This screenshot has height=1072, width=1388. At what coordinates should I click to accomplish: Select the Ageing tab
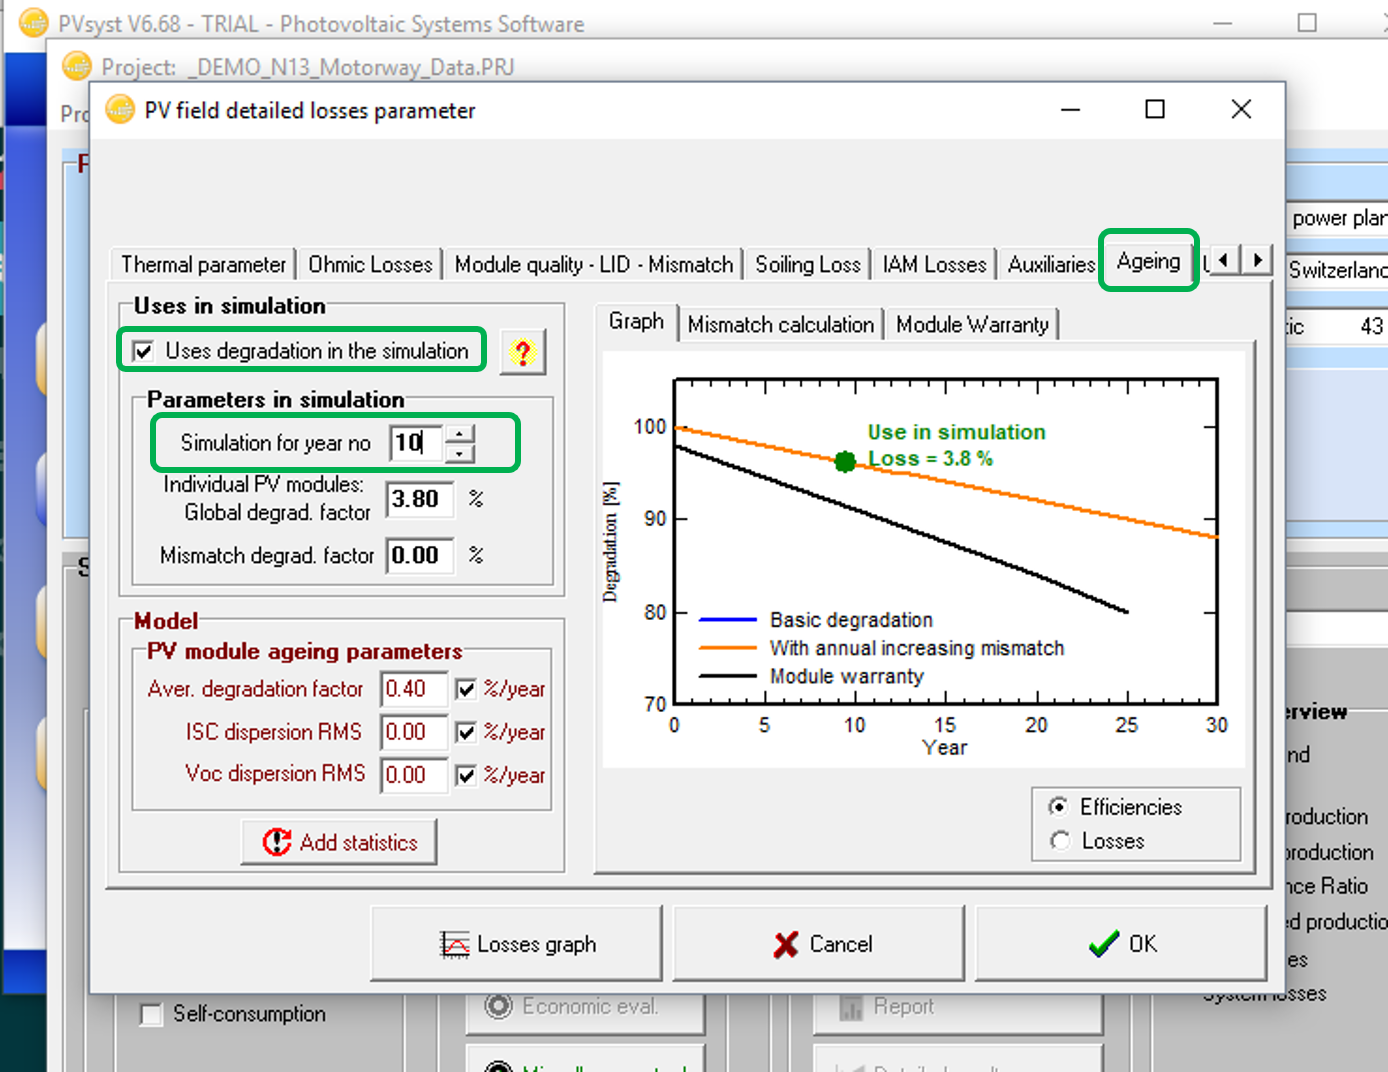[1148, 261]
